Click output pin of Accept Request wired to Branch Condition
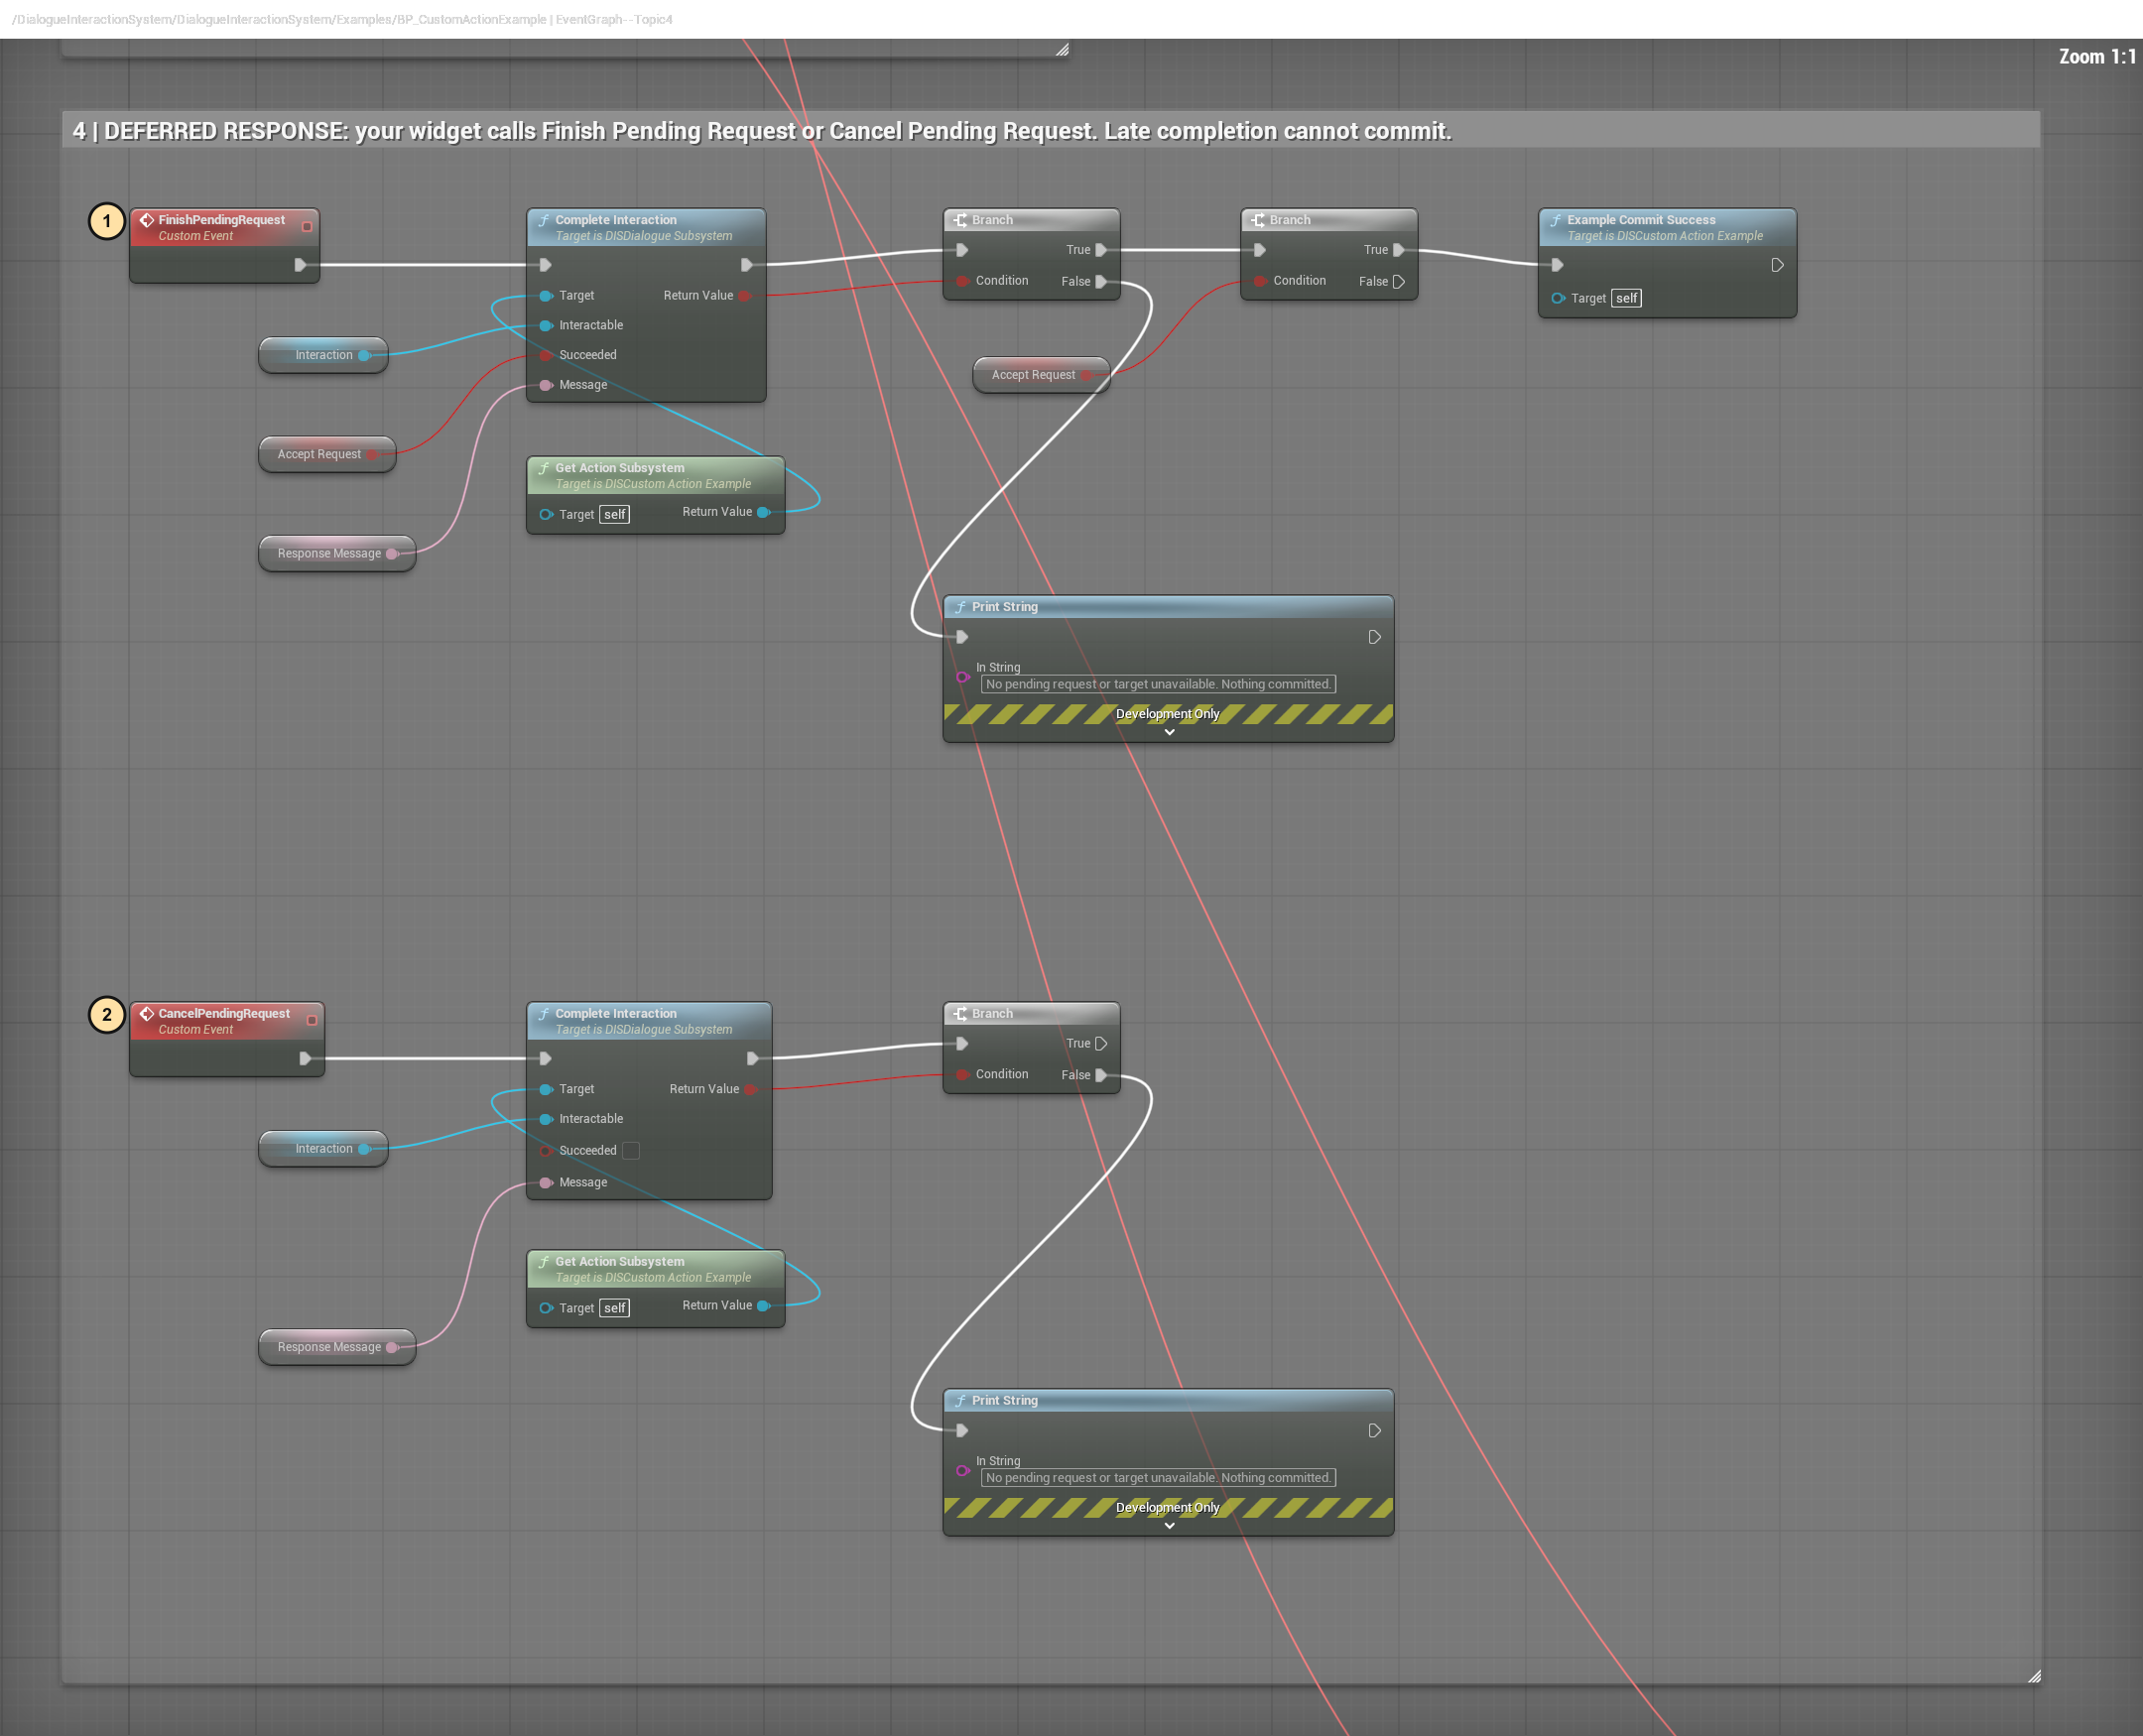Image resolution: width=2143 pixels, height=1736 pixels. [1086, 375]
